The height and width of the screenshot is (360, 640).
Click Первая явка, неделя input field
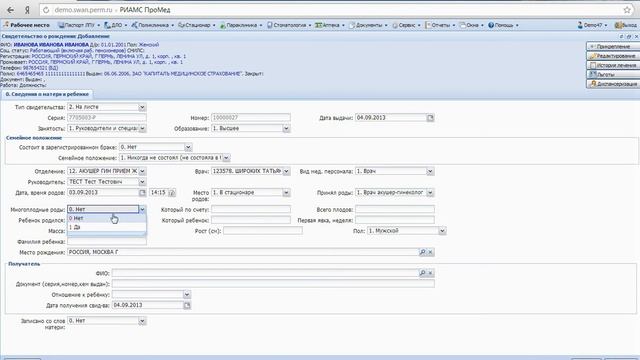pyautogui.click(x=395, y=220)
